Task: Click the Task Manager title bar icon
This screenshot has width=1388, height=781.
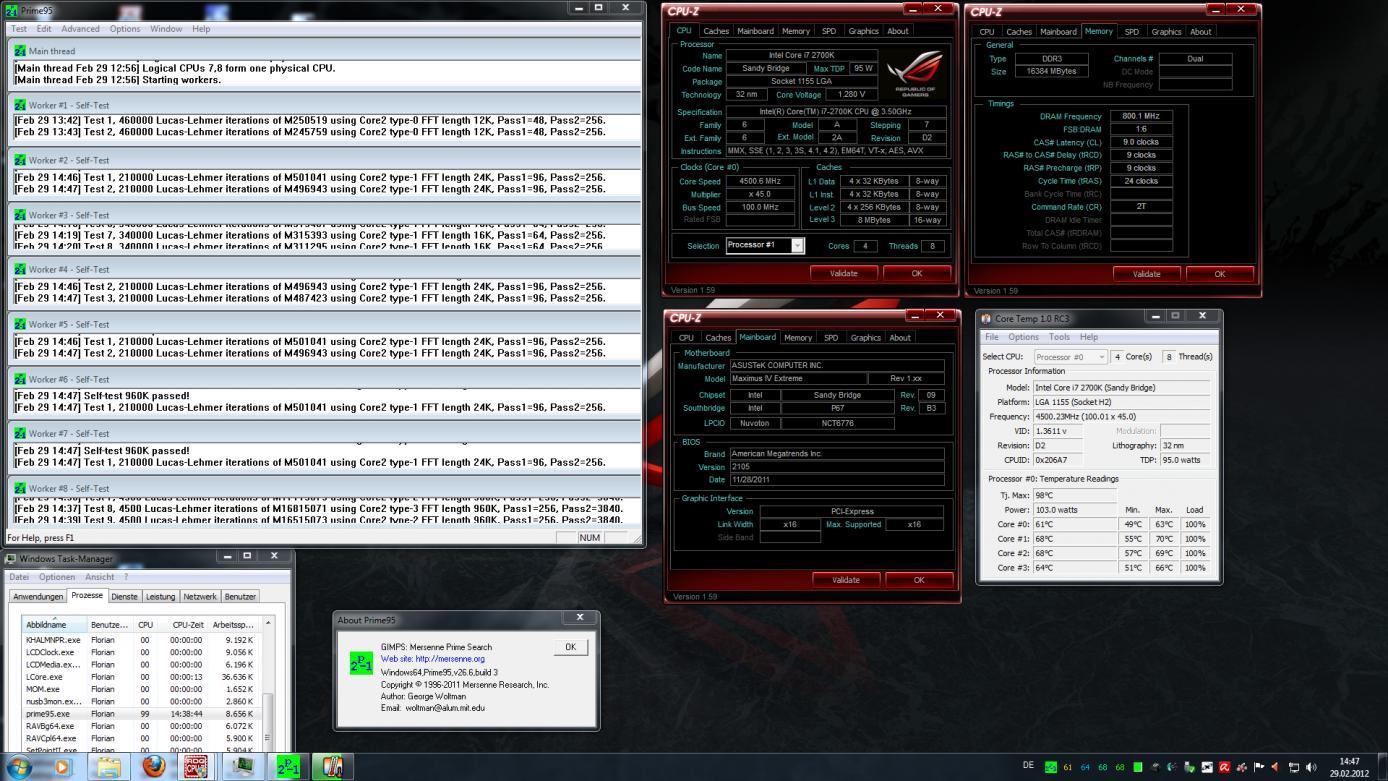Action: tap(11, 558)
